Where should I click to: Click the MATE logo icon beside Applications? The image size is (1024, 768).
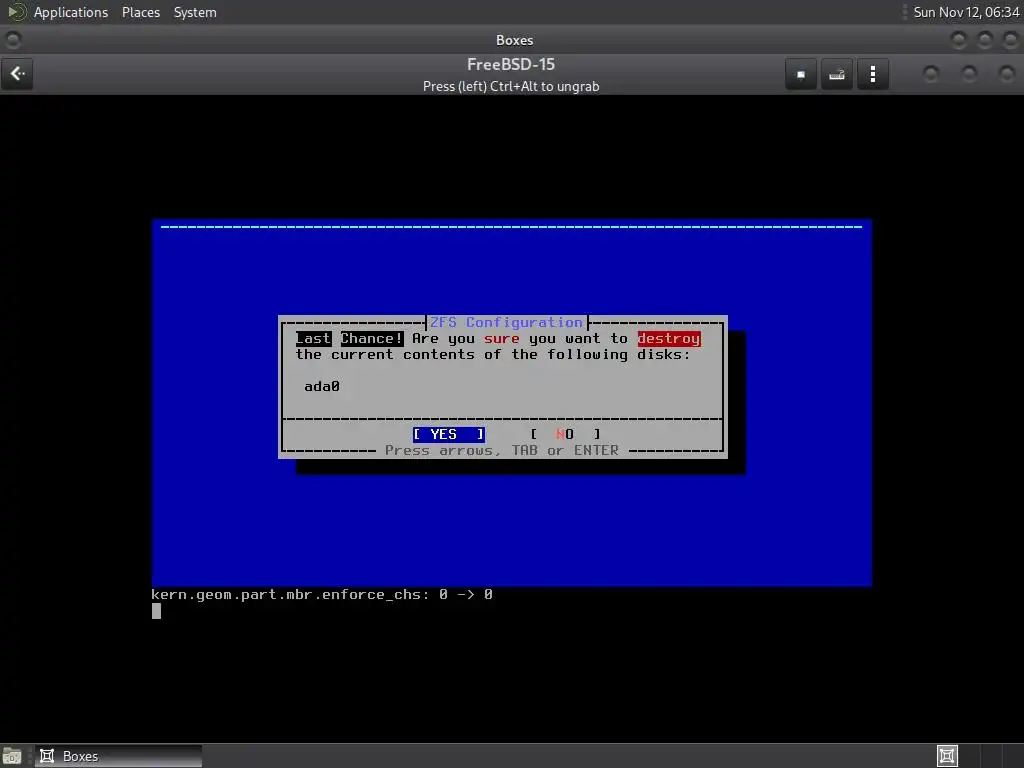click(16, 12)
